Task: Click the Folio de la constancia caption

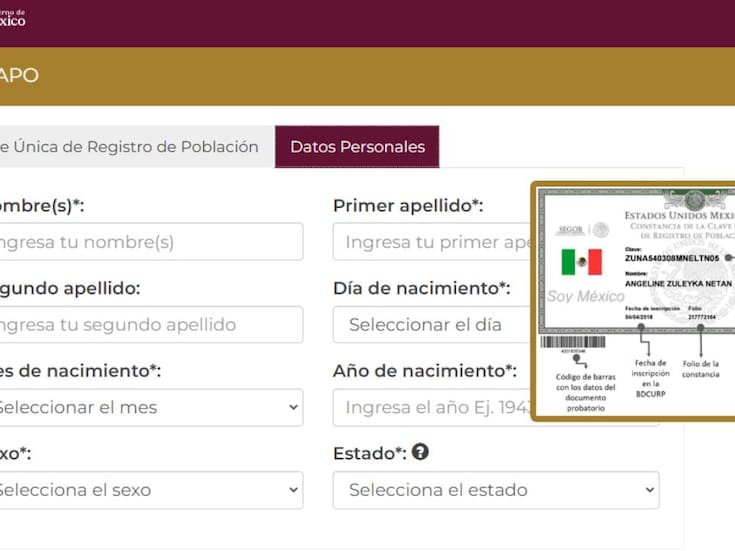Action: [x=701, y=370]
